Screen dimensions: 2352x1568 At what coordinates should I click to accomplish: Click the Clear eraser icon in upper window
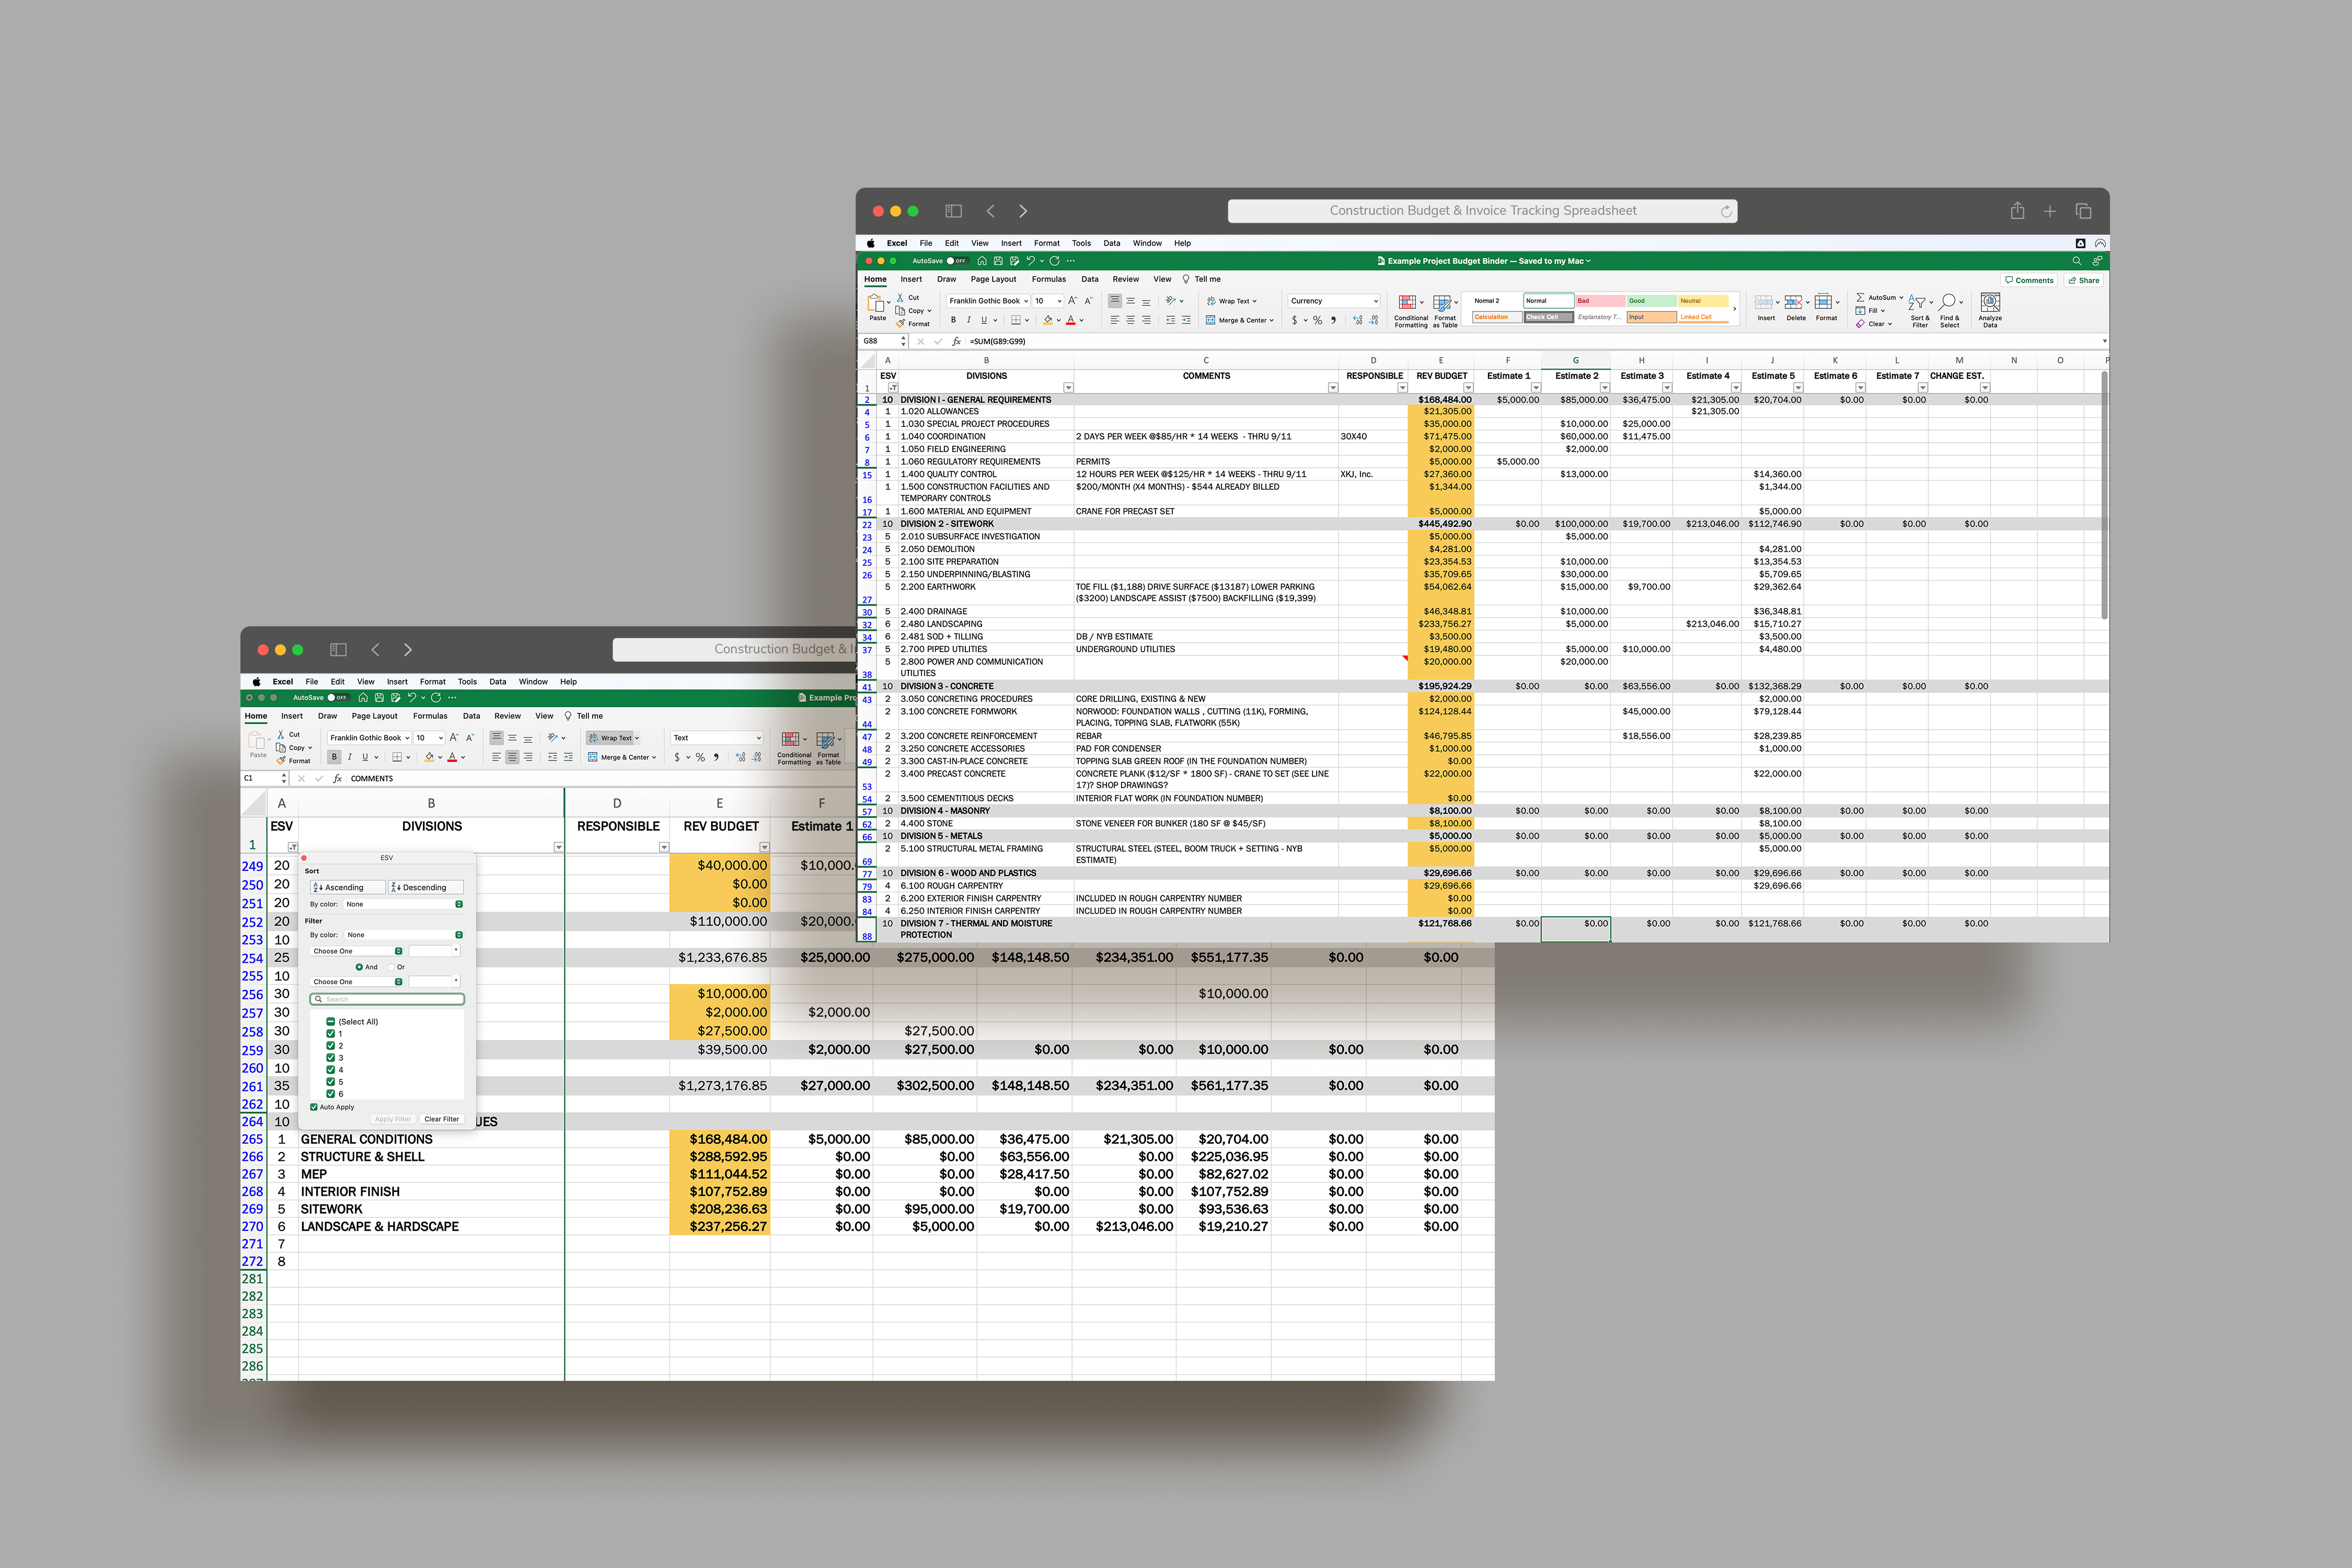[x=1860, y=324]
